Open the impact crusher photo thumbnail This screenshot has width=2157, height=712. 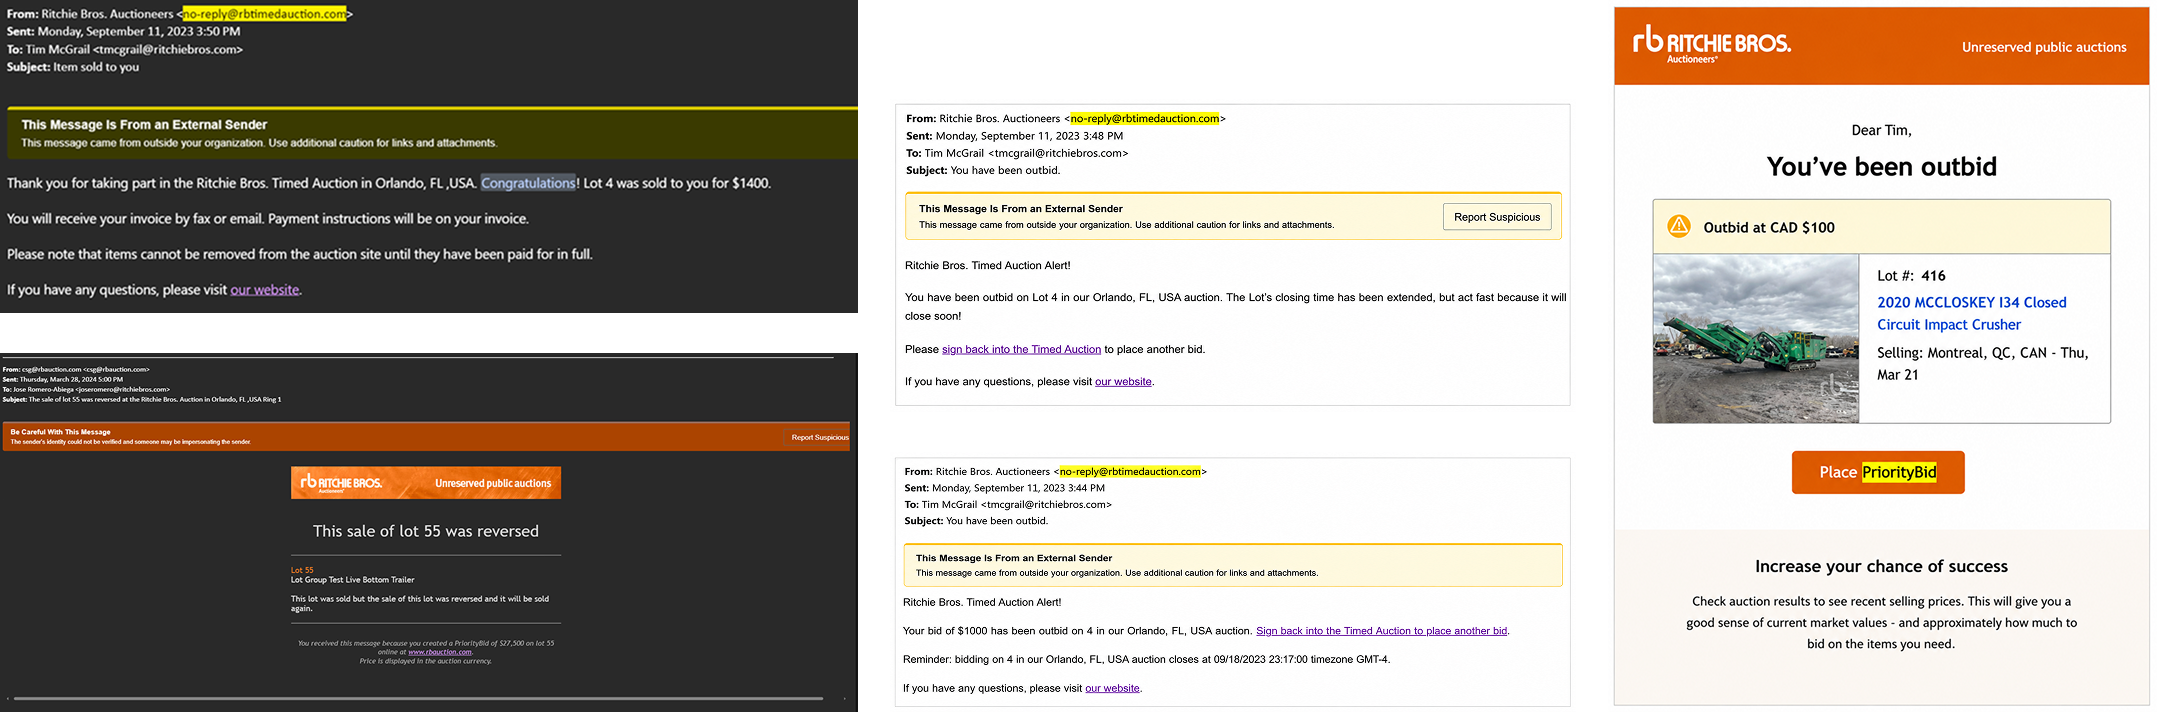pos(1756,339)
